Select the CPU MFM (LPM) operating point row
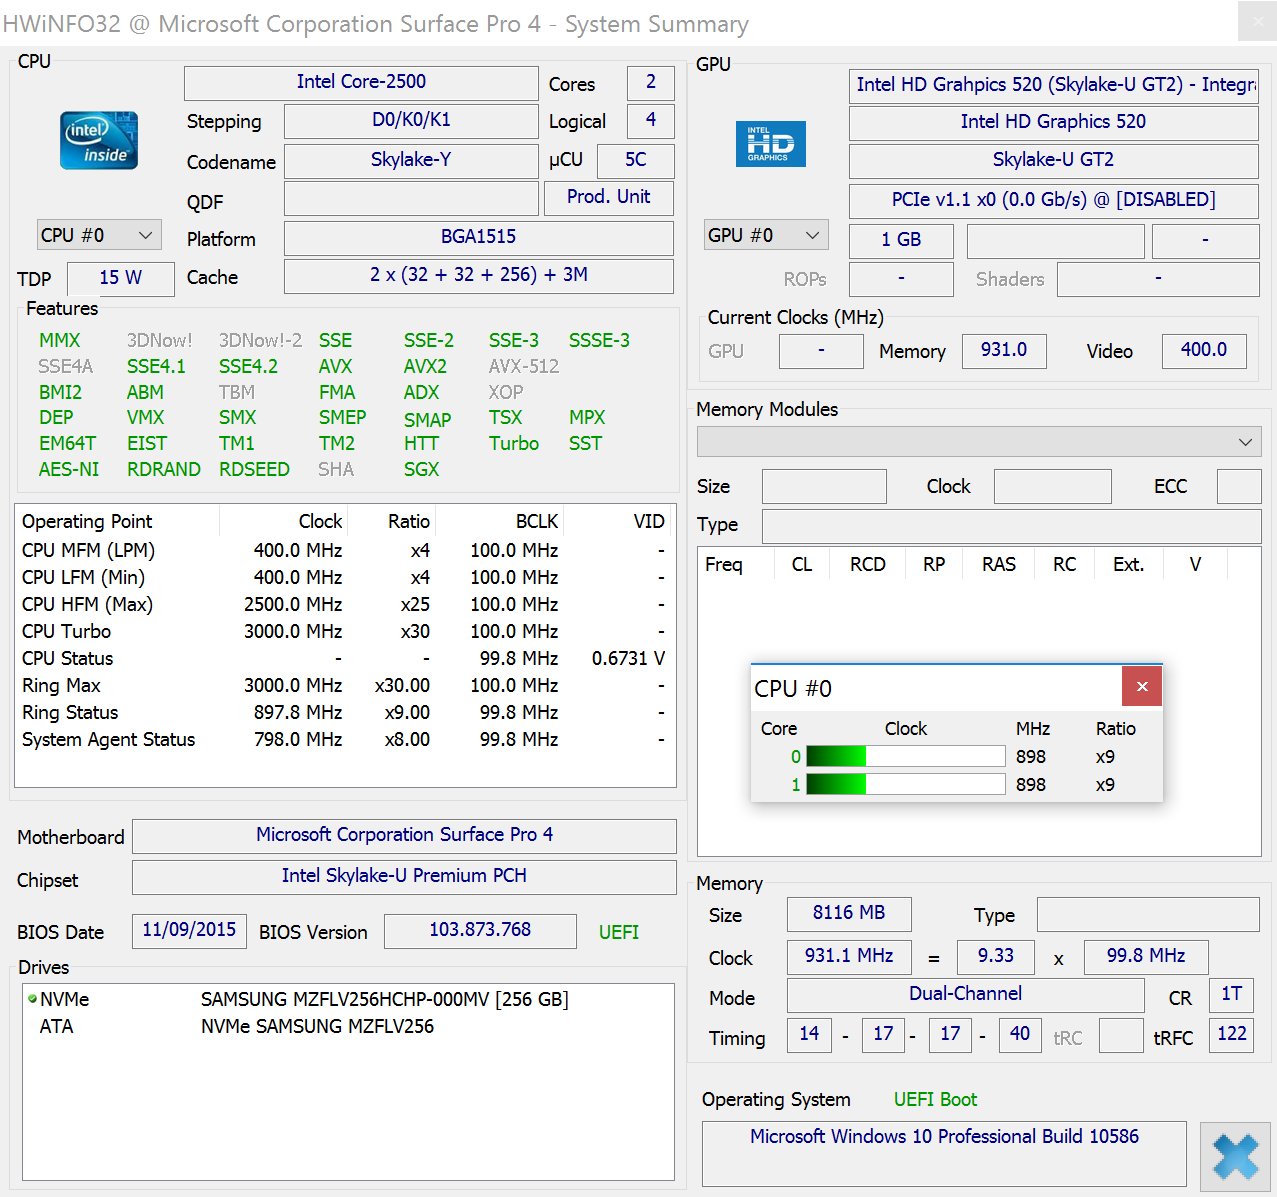 (344, 550)
